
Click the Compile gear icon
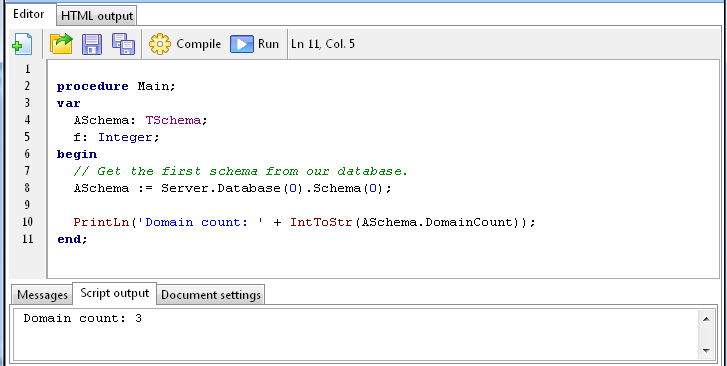pyautogui.click(x=159, y=44)
